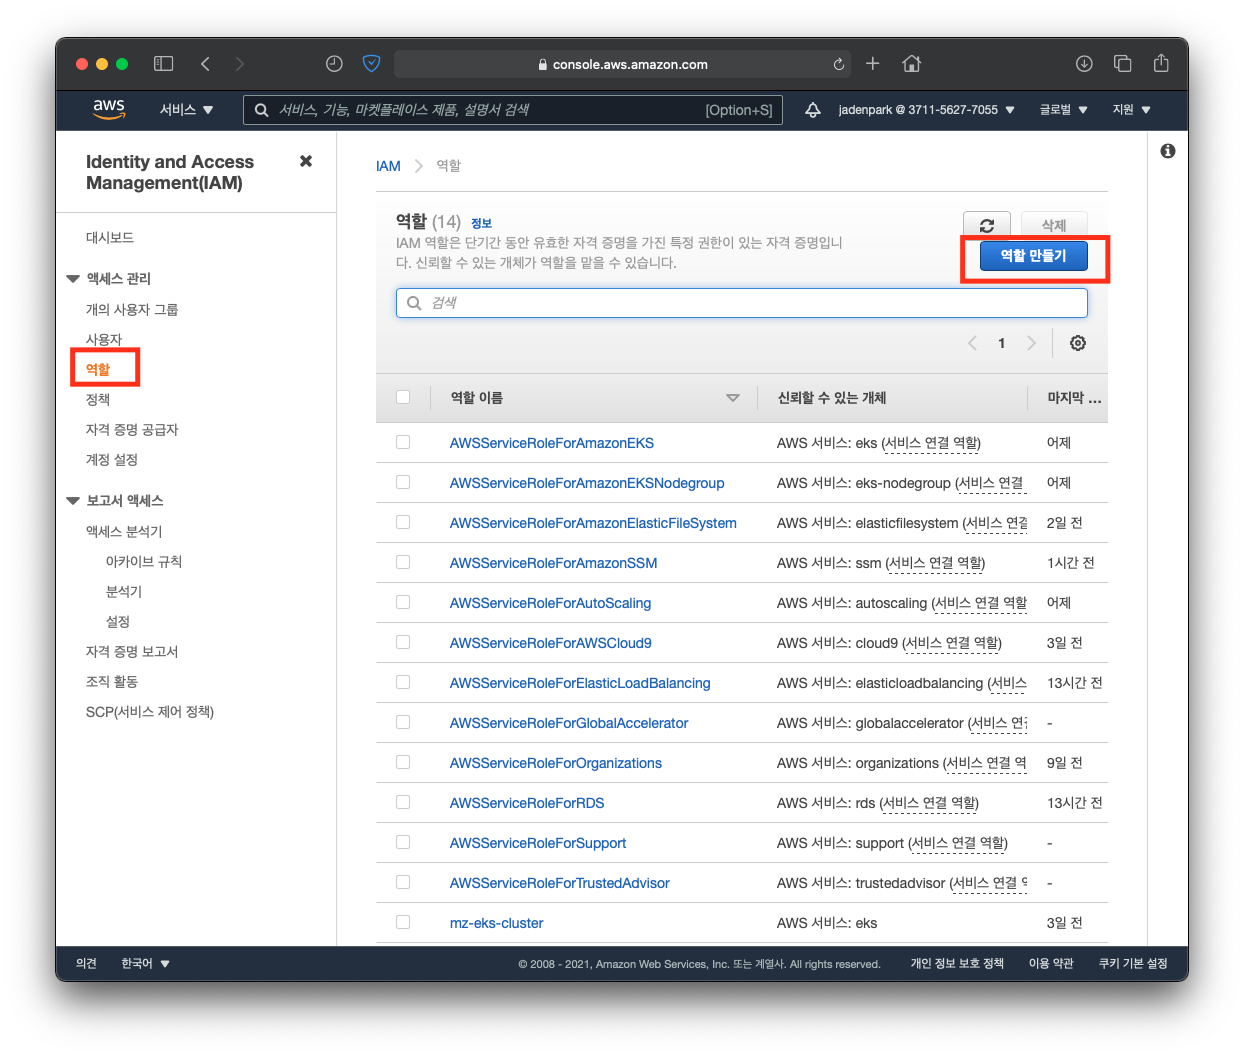The image size is (1244, 1055).
Task: Open AWSServiceRoleForGlobalAccelerator role link
Action: pos(569,723)
